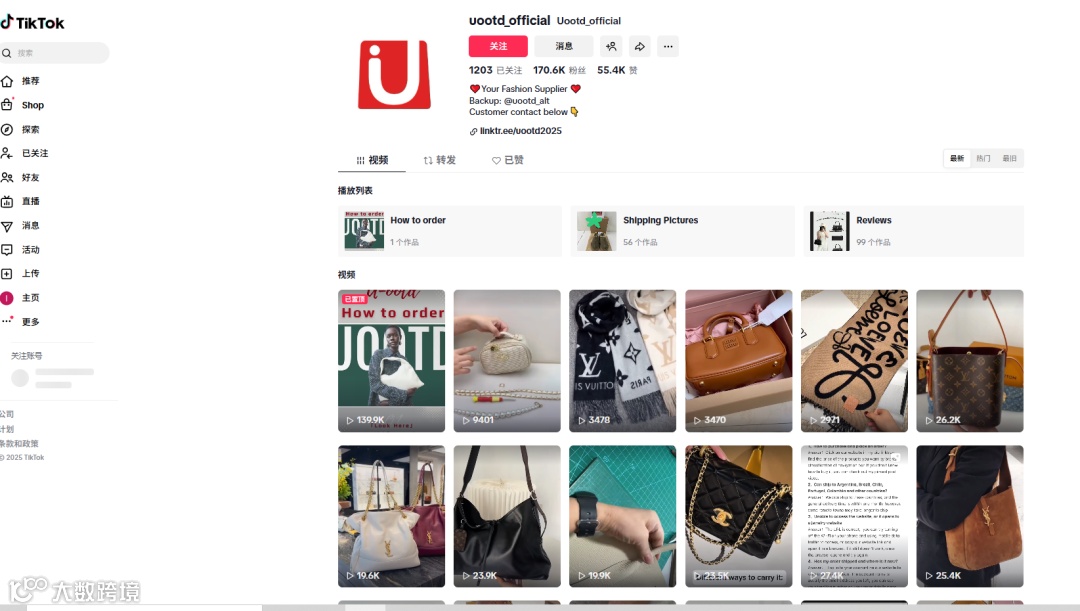Switch to the Liked tab
Screen dimensions: 1080x611
click(x=508, y=160)
